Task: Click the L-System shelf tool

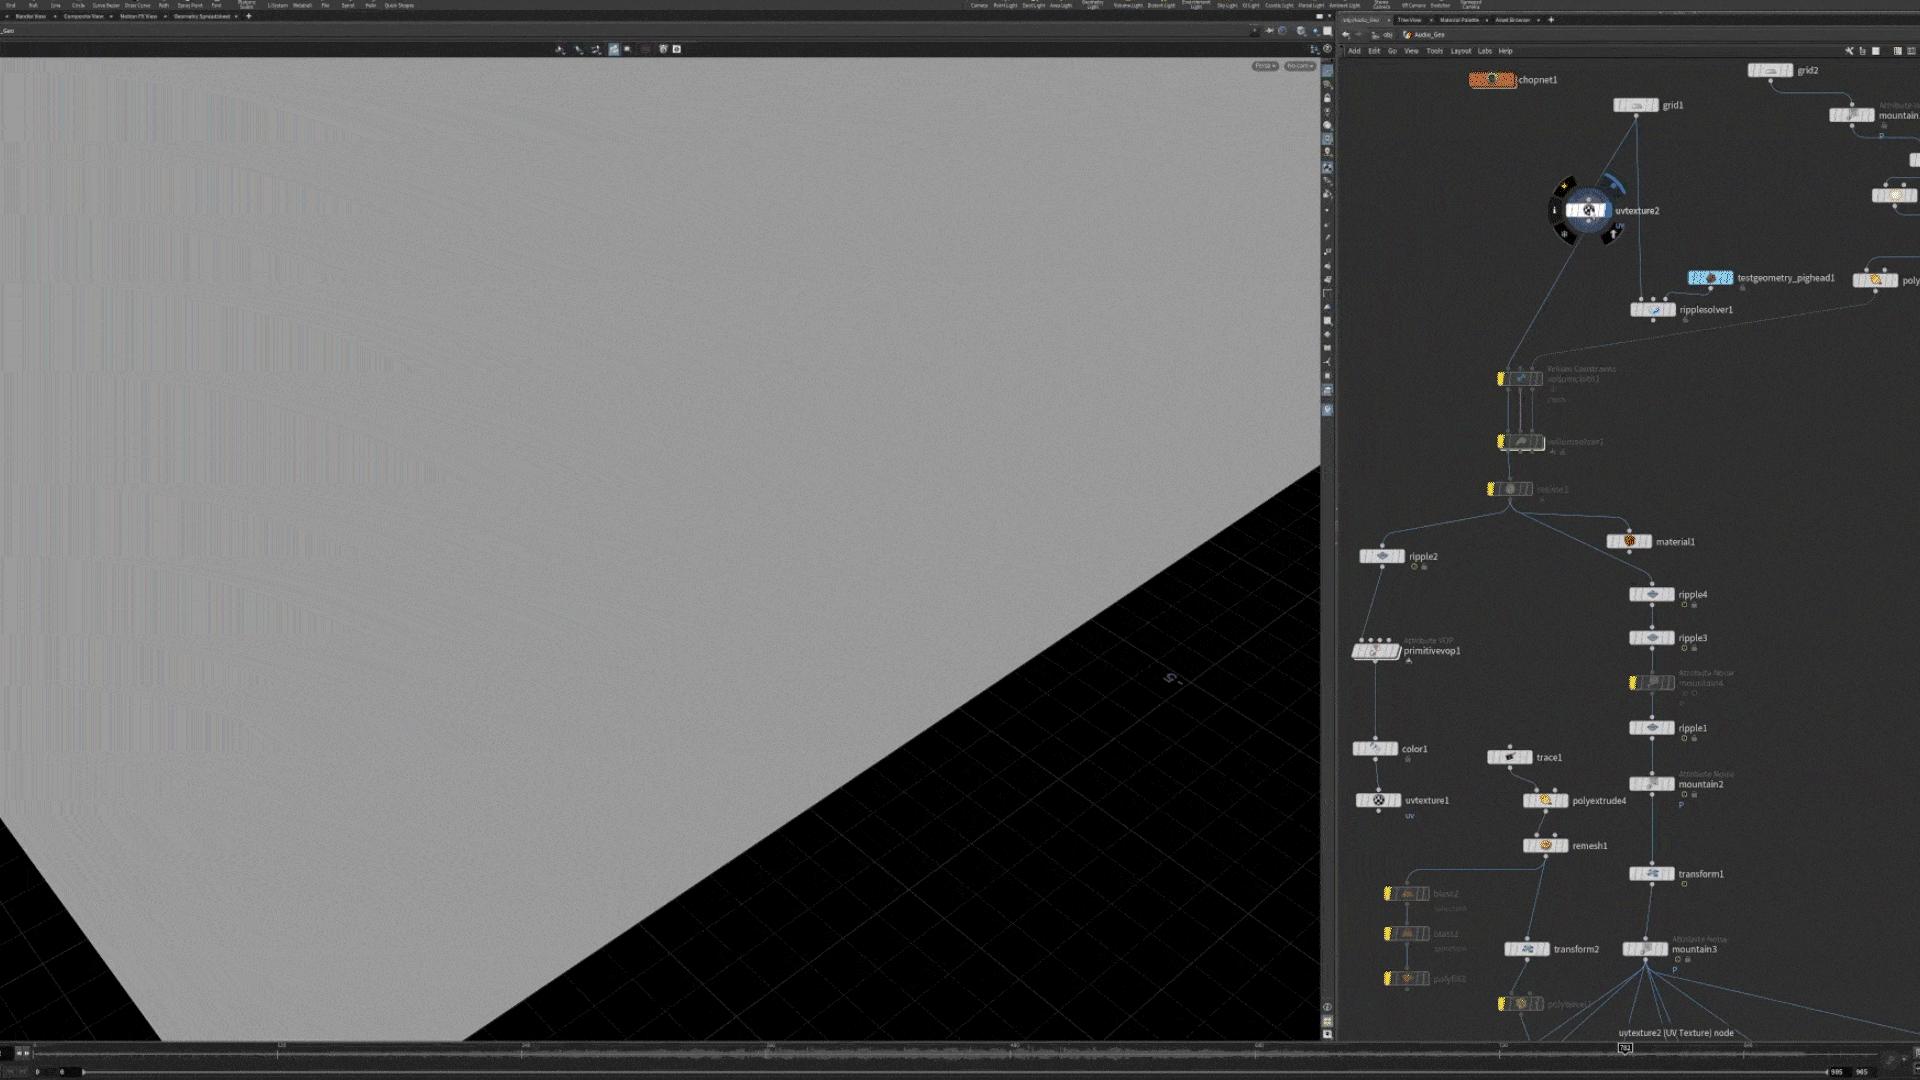Action: tap(277, 5)
